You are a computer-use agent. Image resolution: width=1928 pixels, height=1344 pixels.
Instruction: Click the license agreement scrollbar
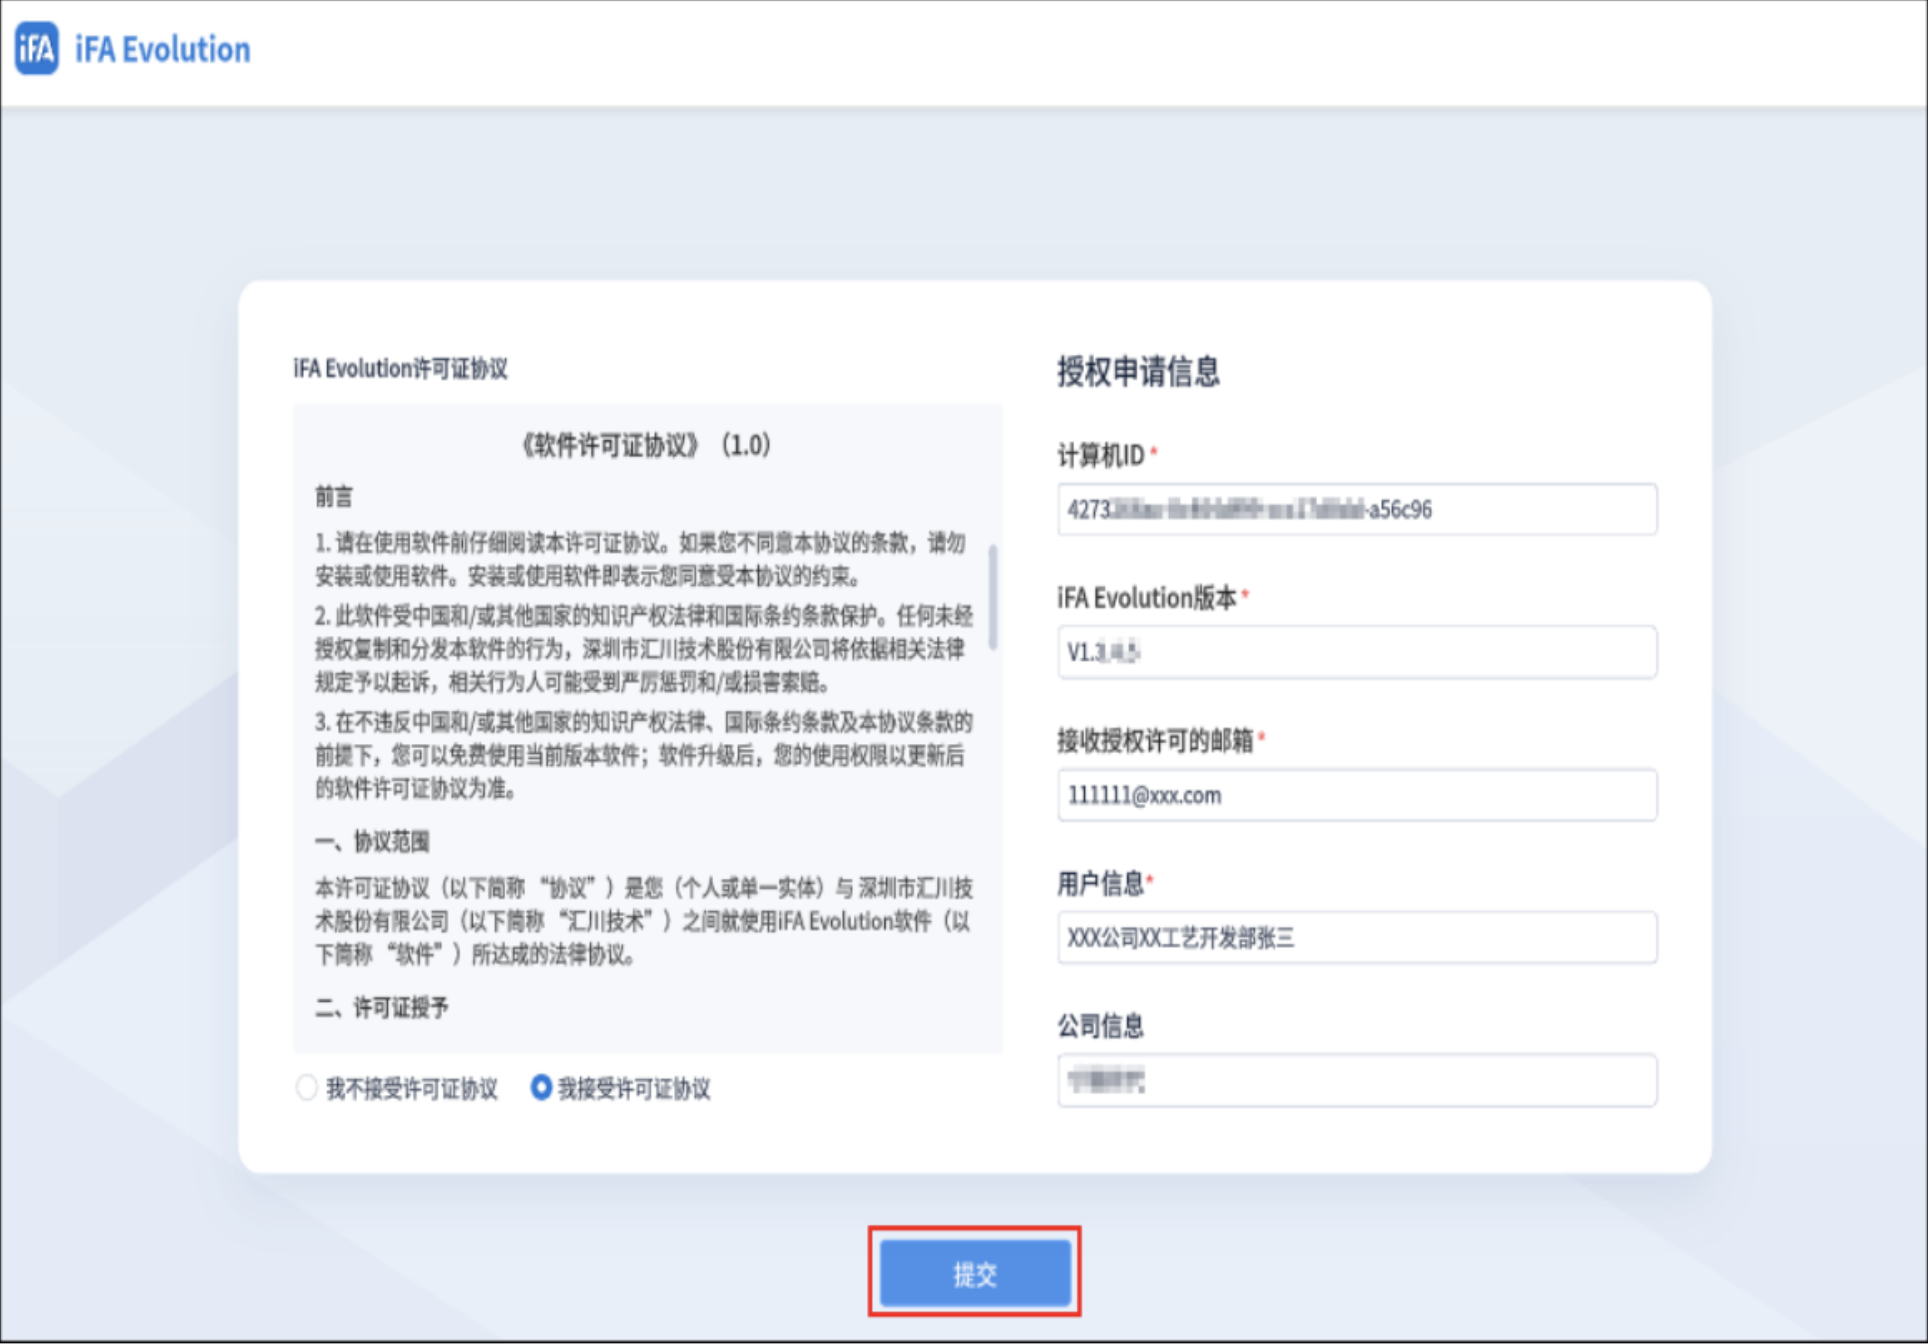pos(992,597)
